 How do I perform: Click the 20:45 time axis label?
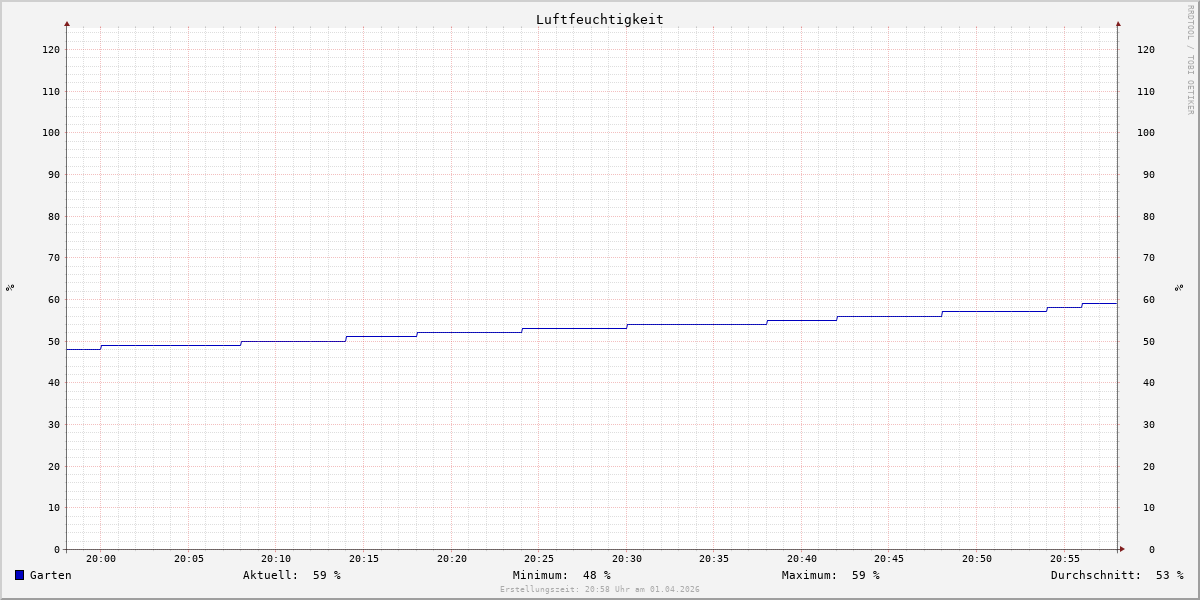pos(889,559)
